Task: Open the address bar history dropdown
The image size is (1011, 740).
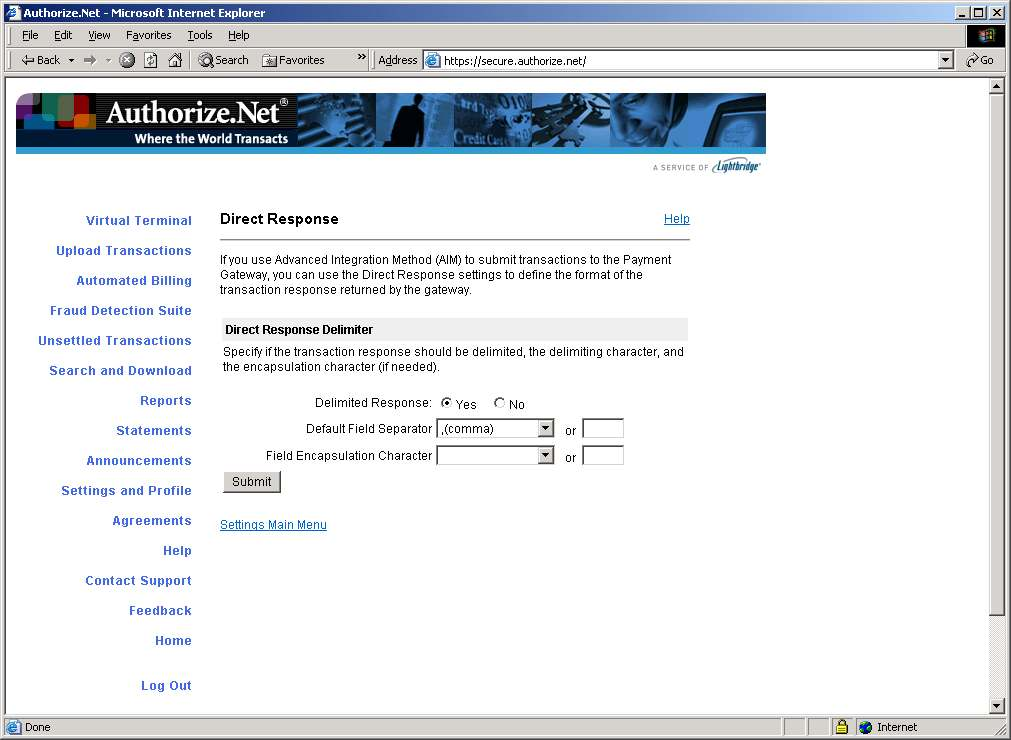Action: (x=946, y=60)
